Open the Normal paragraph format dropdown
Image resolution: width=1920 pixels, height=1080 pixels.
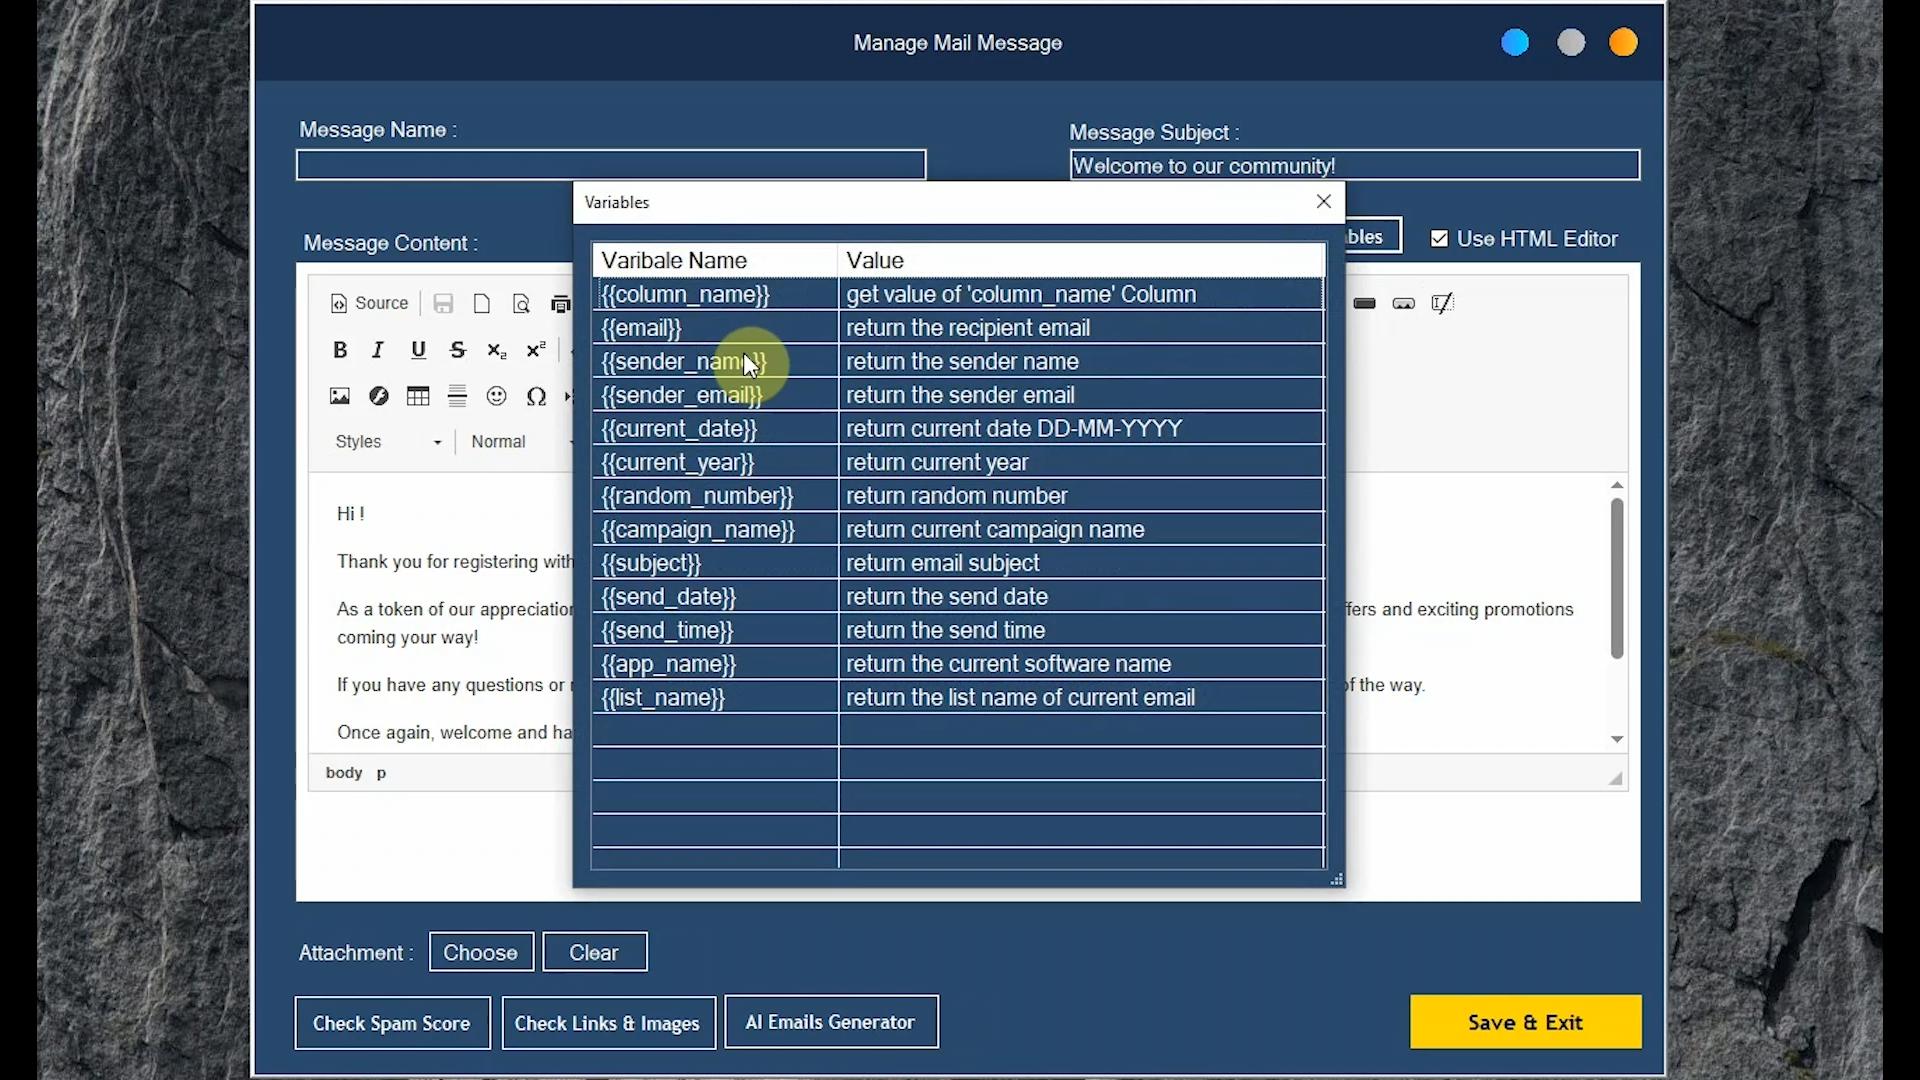[512, 441]
